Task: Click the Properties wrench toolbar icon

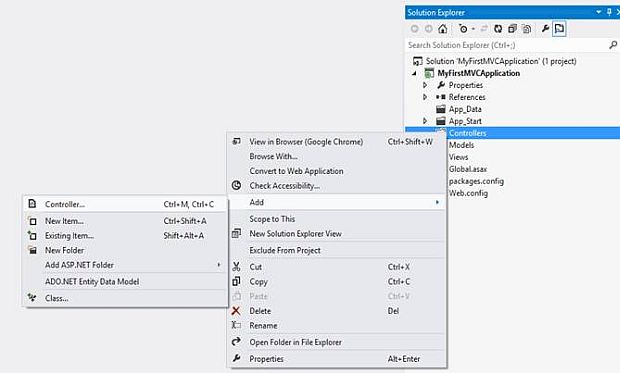Action: [x=545, y=28]
